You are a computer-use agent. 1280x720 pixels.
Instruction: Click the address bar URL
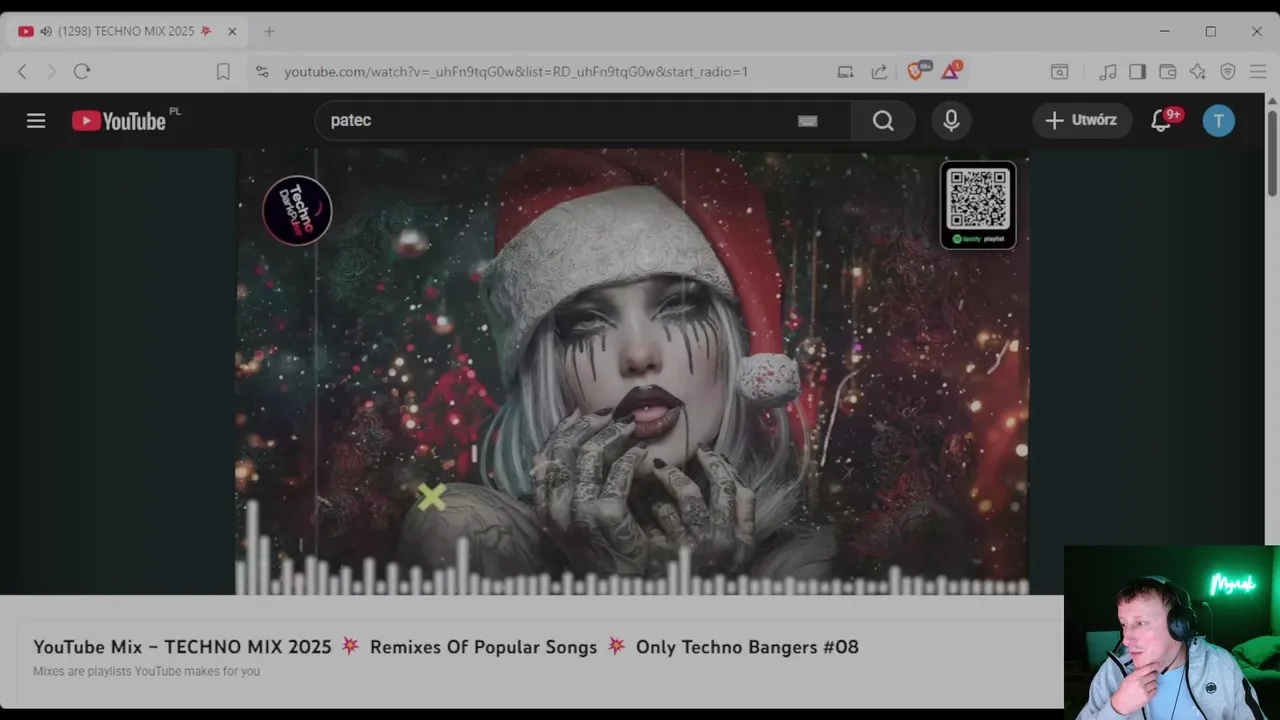pyautogui.click(x=516, y=72)
